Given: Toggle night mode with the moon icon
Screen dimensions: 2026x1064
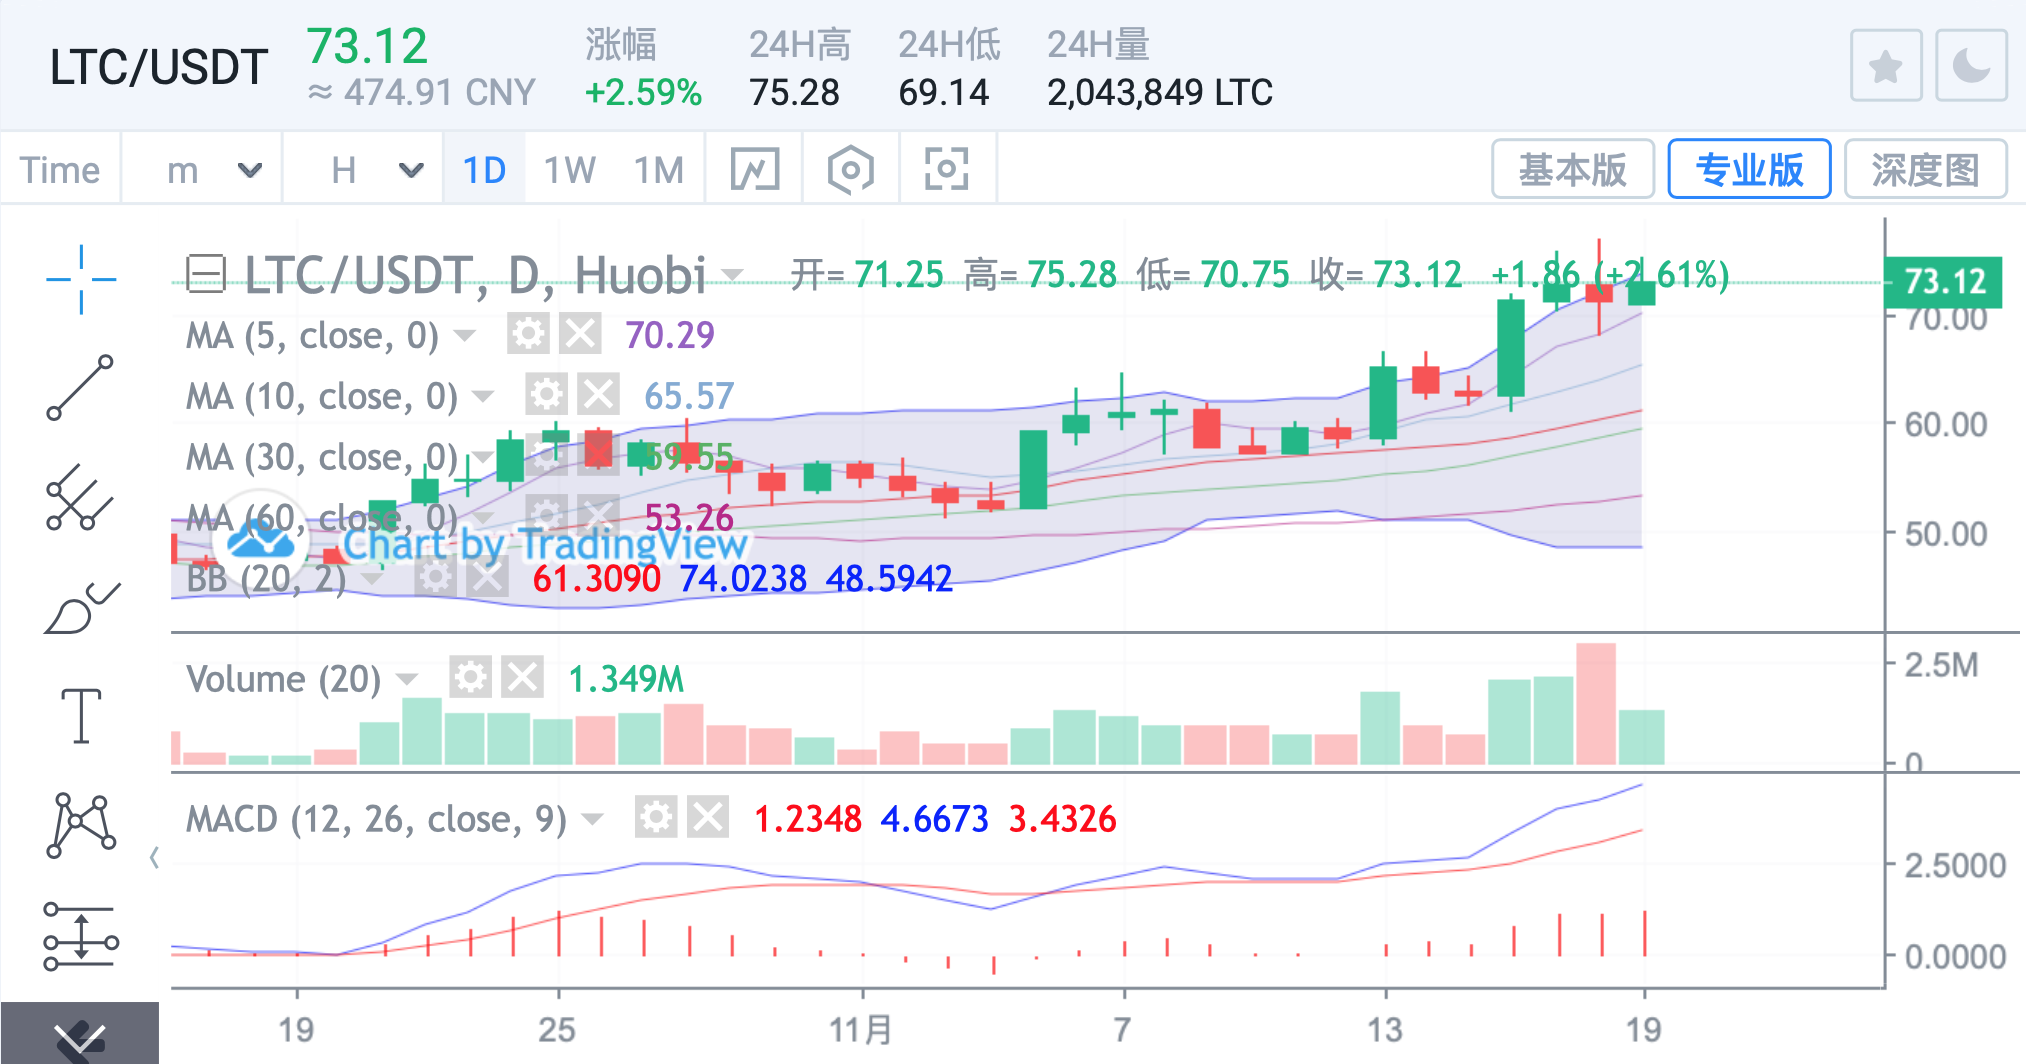Looking at the screenshot, I should 1971,66.
